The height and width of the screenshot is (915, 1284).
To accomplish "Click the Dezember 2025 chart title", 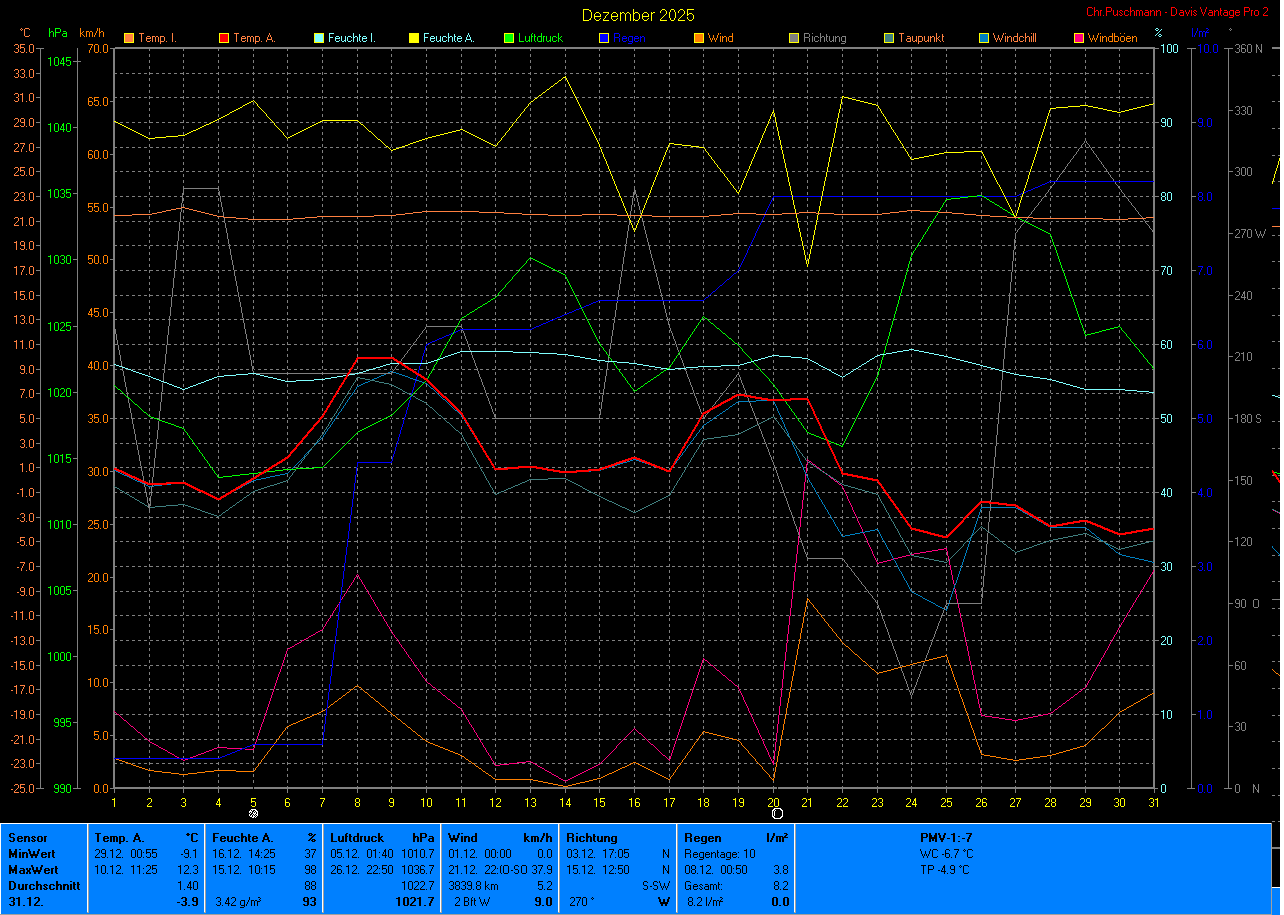I will [x=638, y=15].
